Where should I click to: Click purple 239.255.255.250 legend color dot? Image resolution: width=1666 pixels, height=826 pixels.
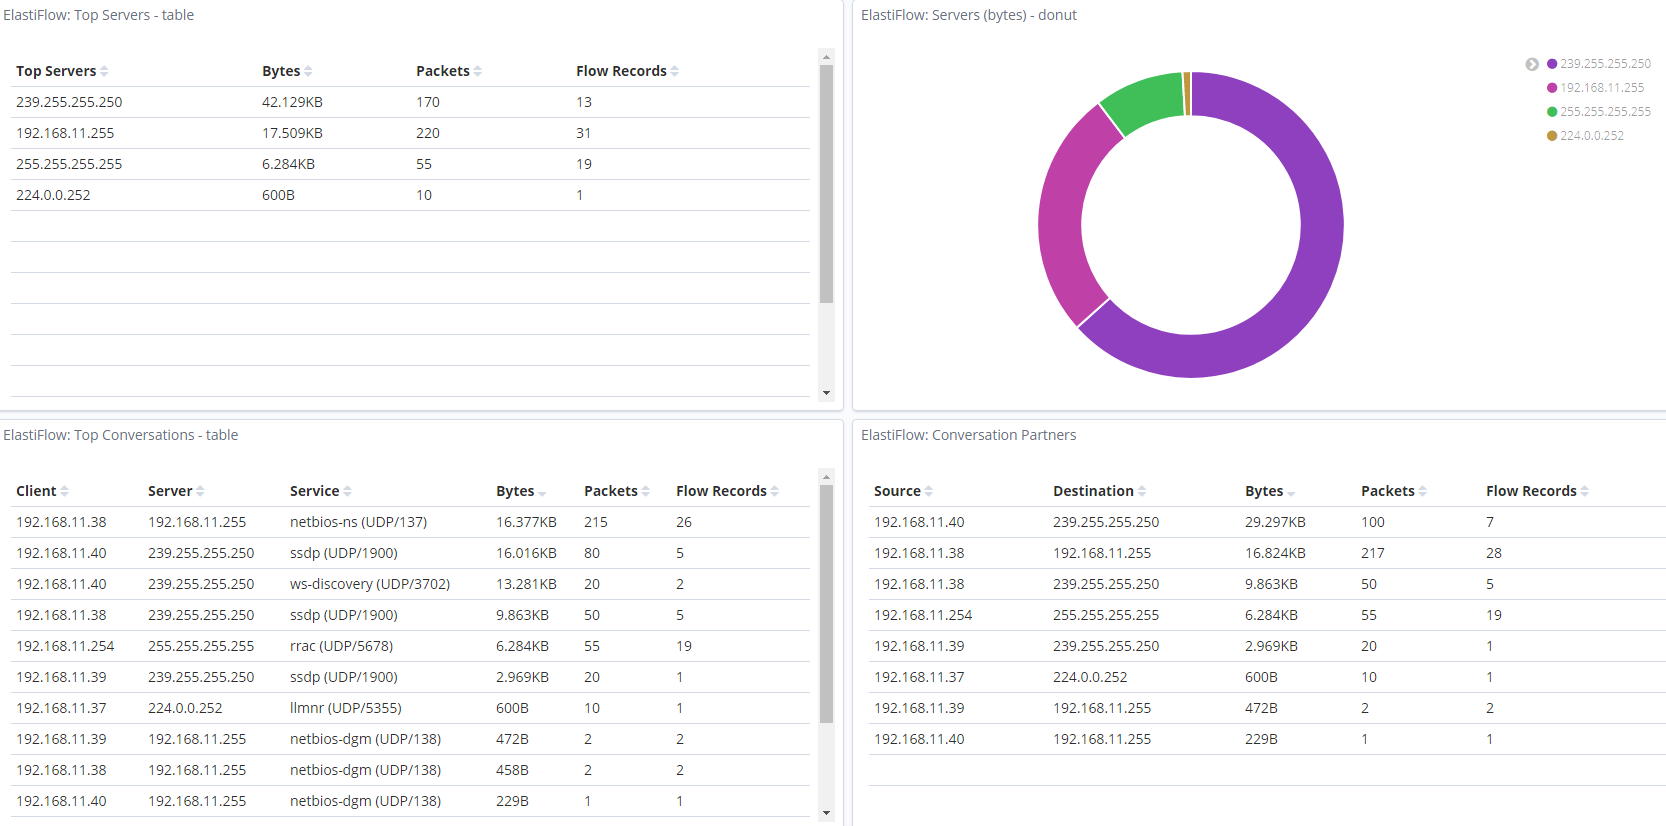[1552, 64]
